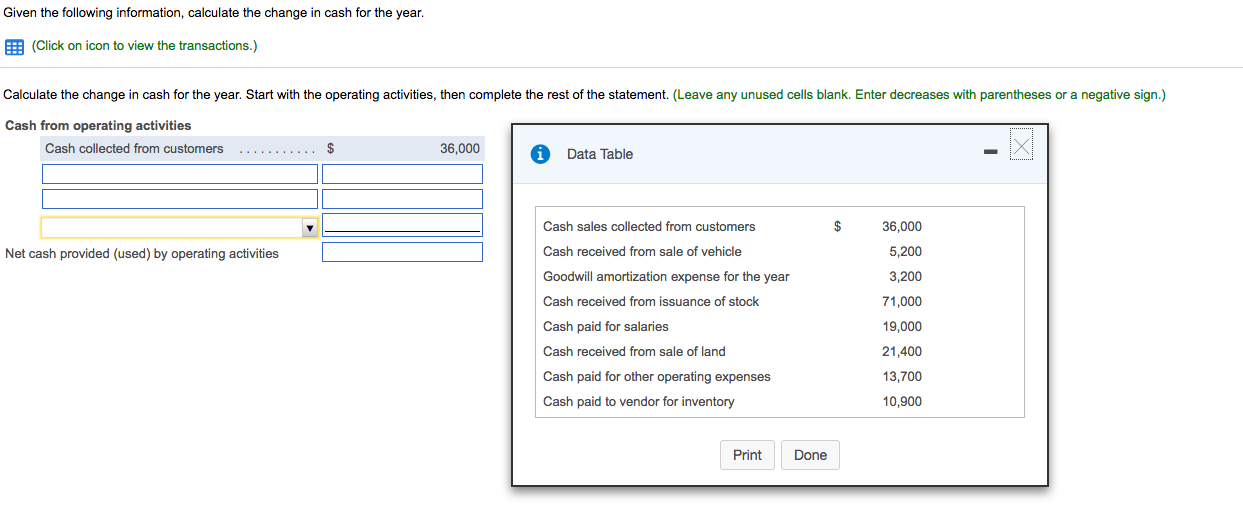This screenshot has height=529, width=1243.
Task: Click 'Cash paid to vendor for inventory' row
Action: (x=779, y=402)
